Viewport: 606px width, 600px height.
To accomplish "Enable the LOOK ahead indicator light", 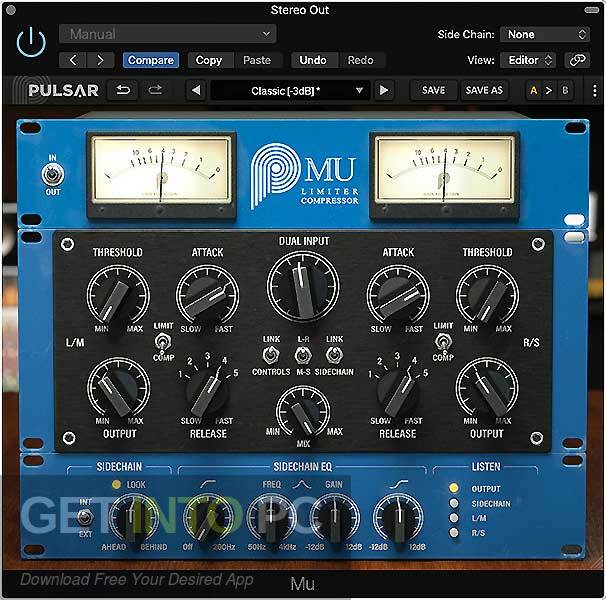I will pos(116,484).
